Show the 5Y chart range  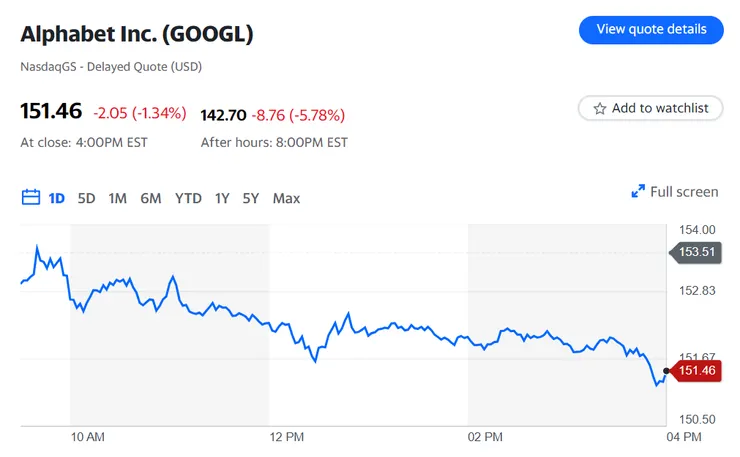click(x=250, y=198)
